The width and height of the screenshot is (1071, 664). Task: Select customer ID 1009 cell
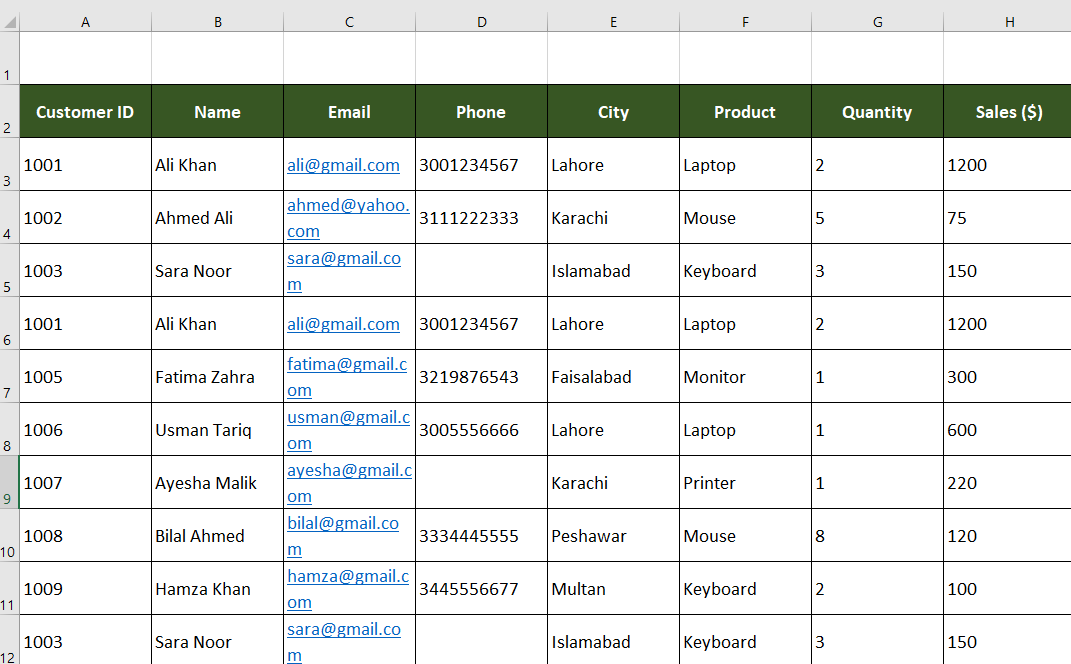tap(85, 588)
